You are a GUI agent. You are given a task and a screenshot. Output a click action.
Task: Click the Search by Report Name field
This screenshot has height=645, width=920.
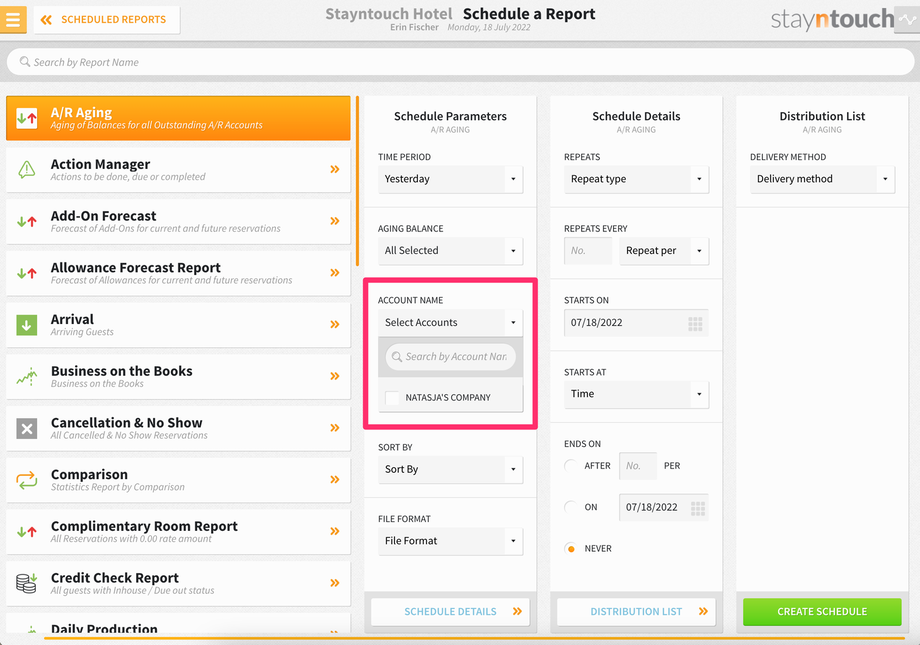(x=460, y=62)
